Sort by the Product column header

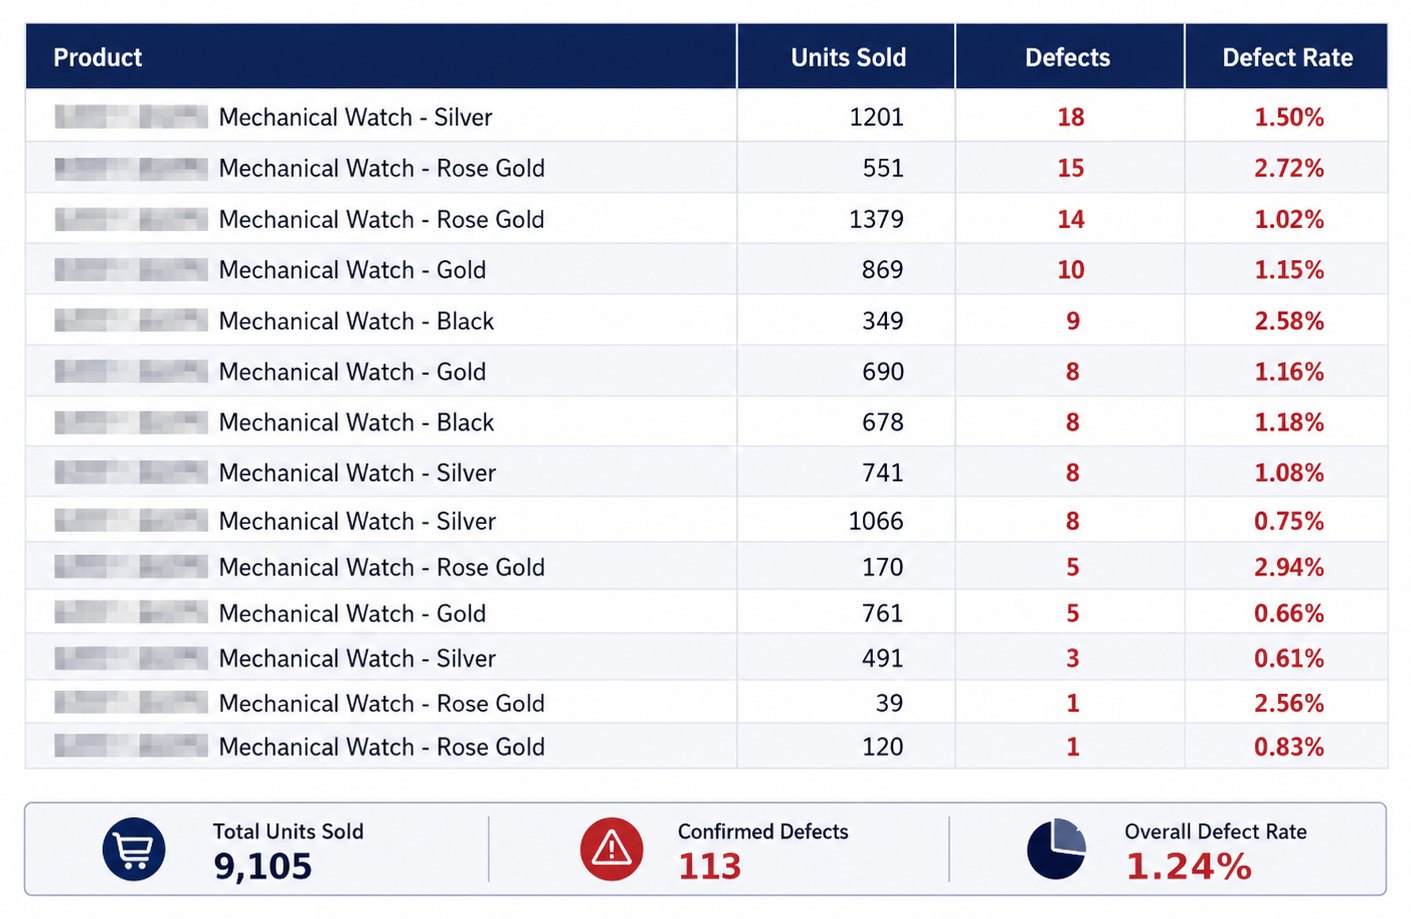(98, 58)
